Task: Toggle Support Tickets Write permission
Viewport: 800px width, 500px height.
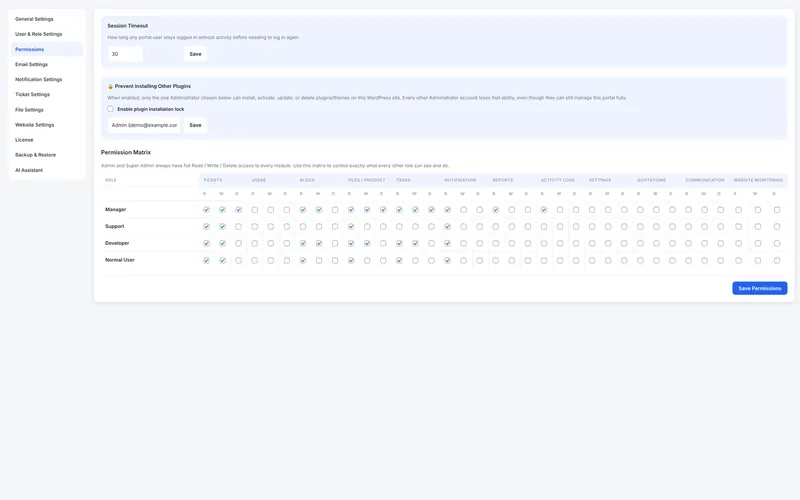Action: [222, 227]
